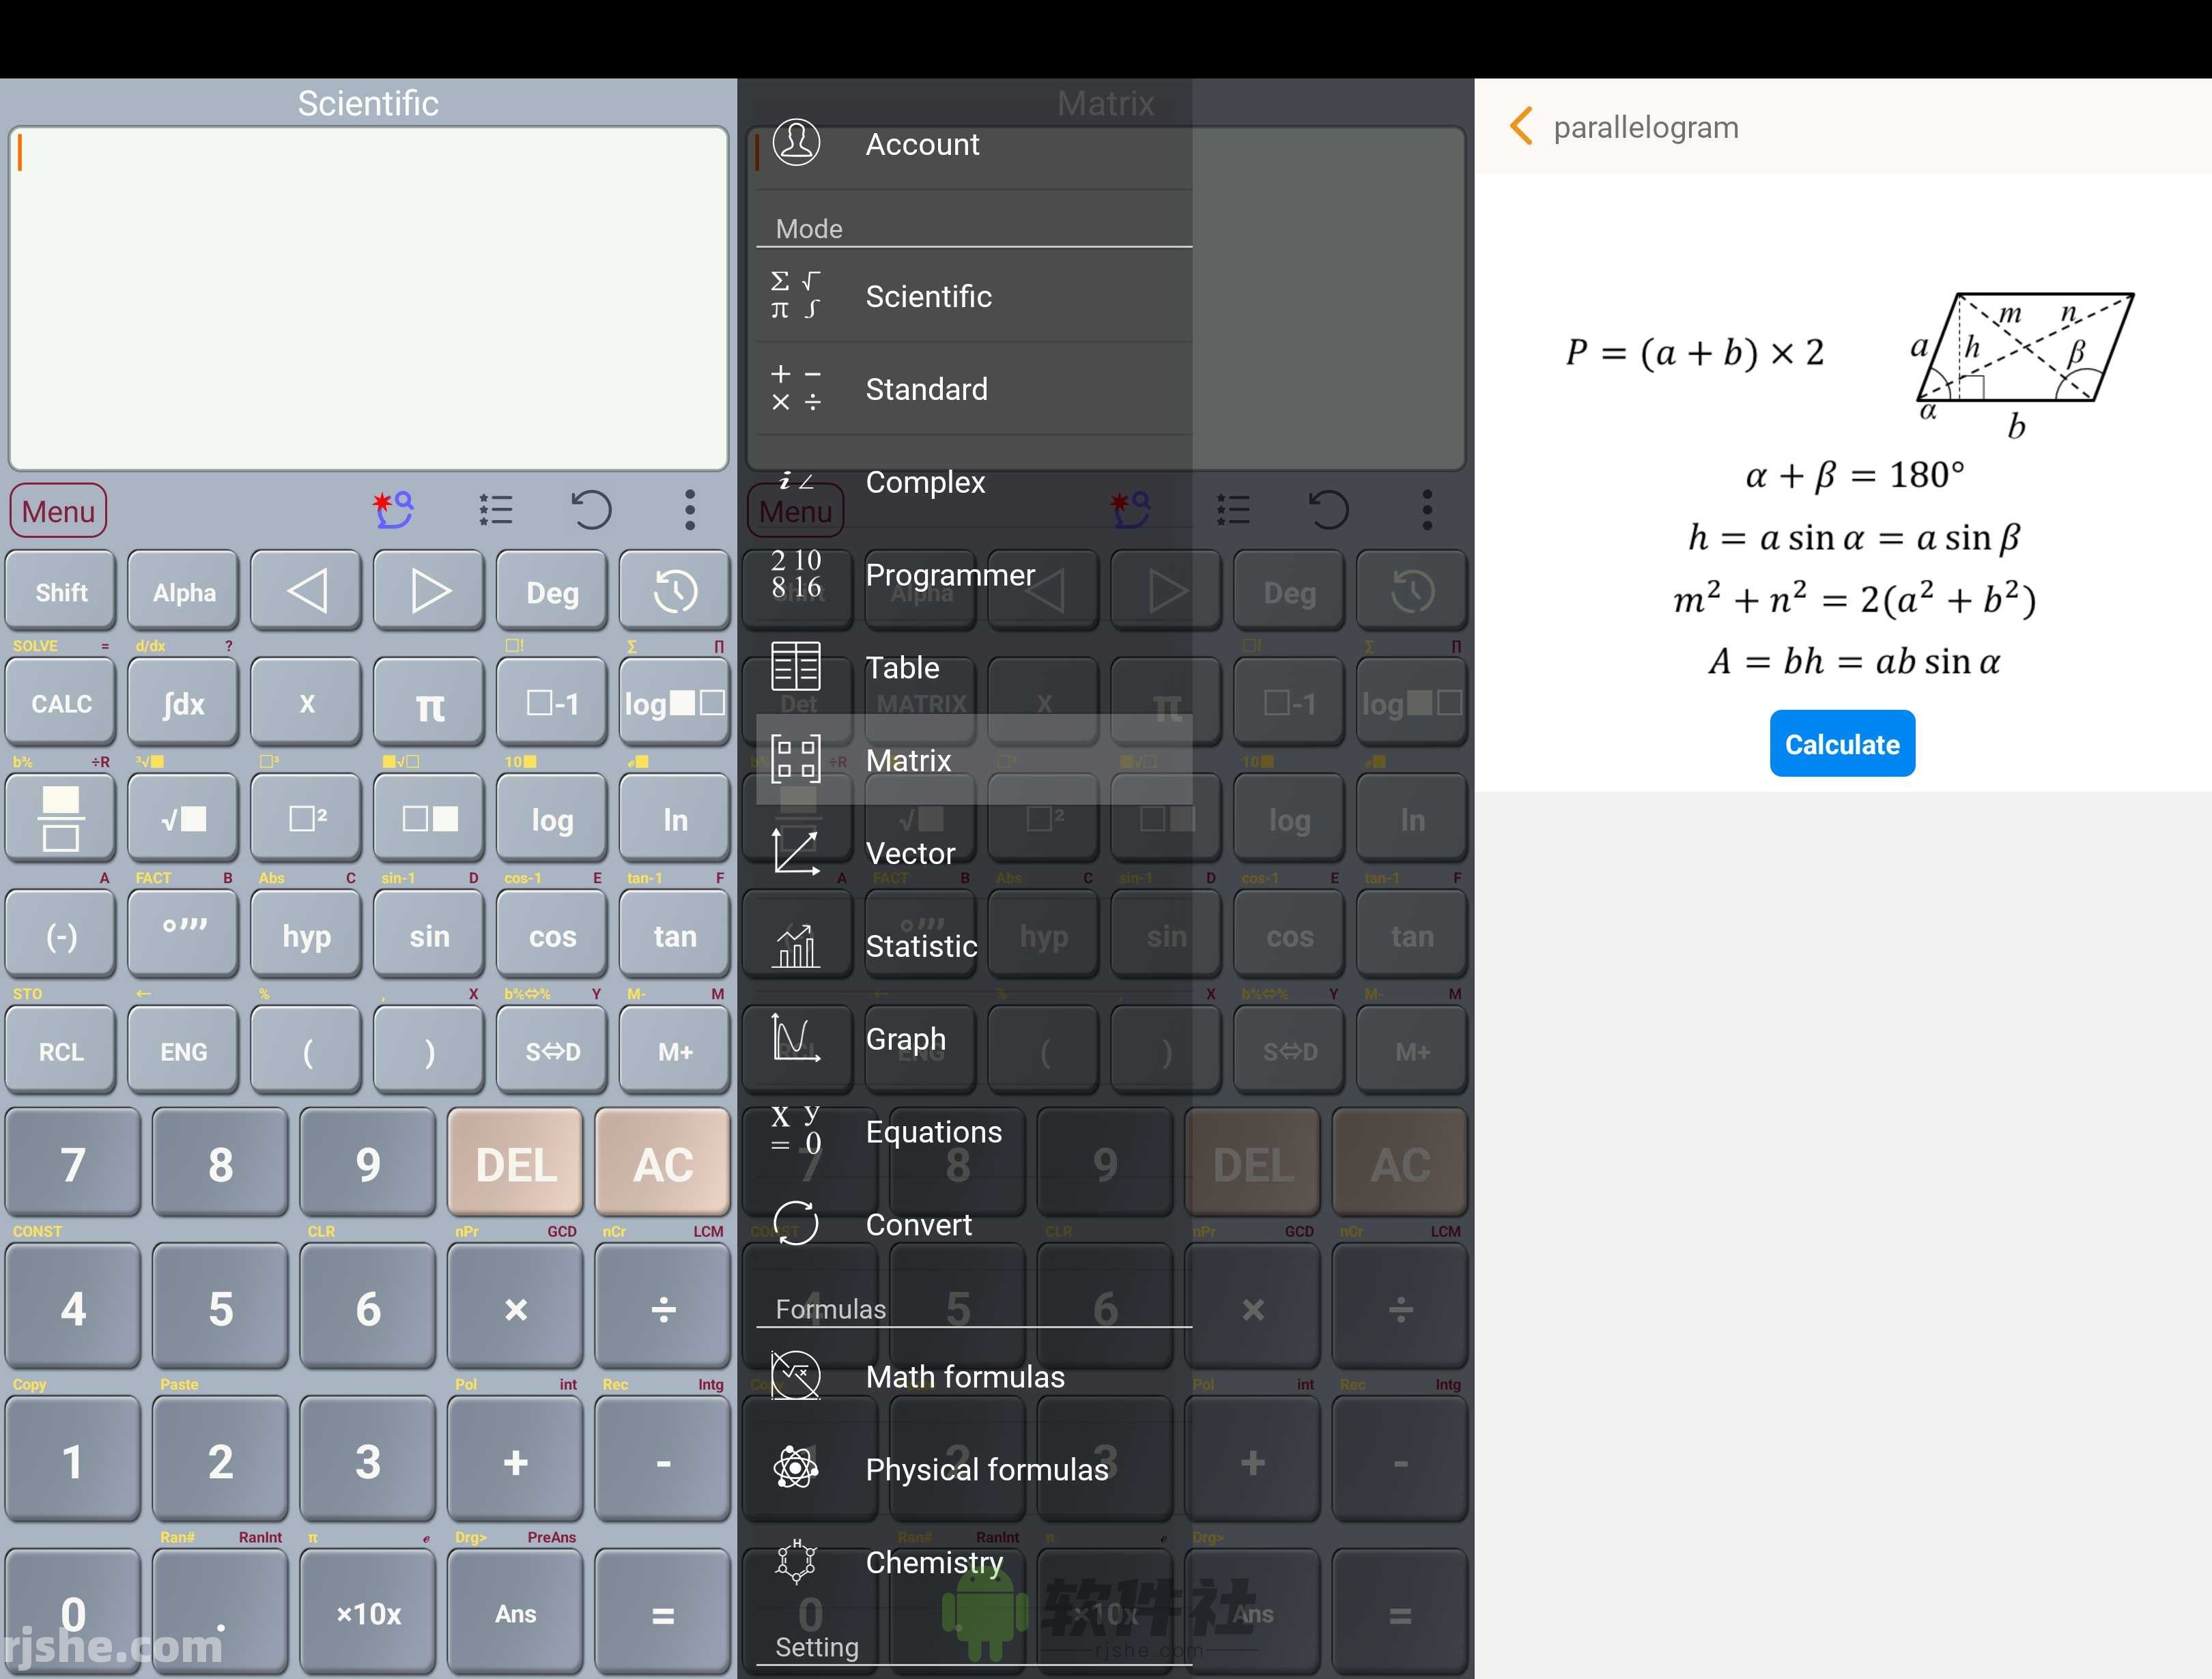The height and width of the screenshot is (1679, 2212).
Task: Open the Equations solver
Action: click(933, 1130)
